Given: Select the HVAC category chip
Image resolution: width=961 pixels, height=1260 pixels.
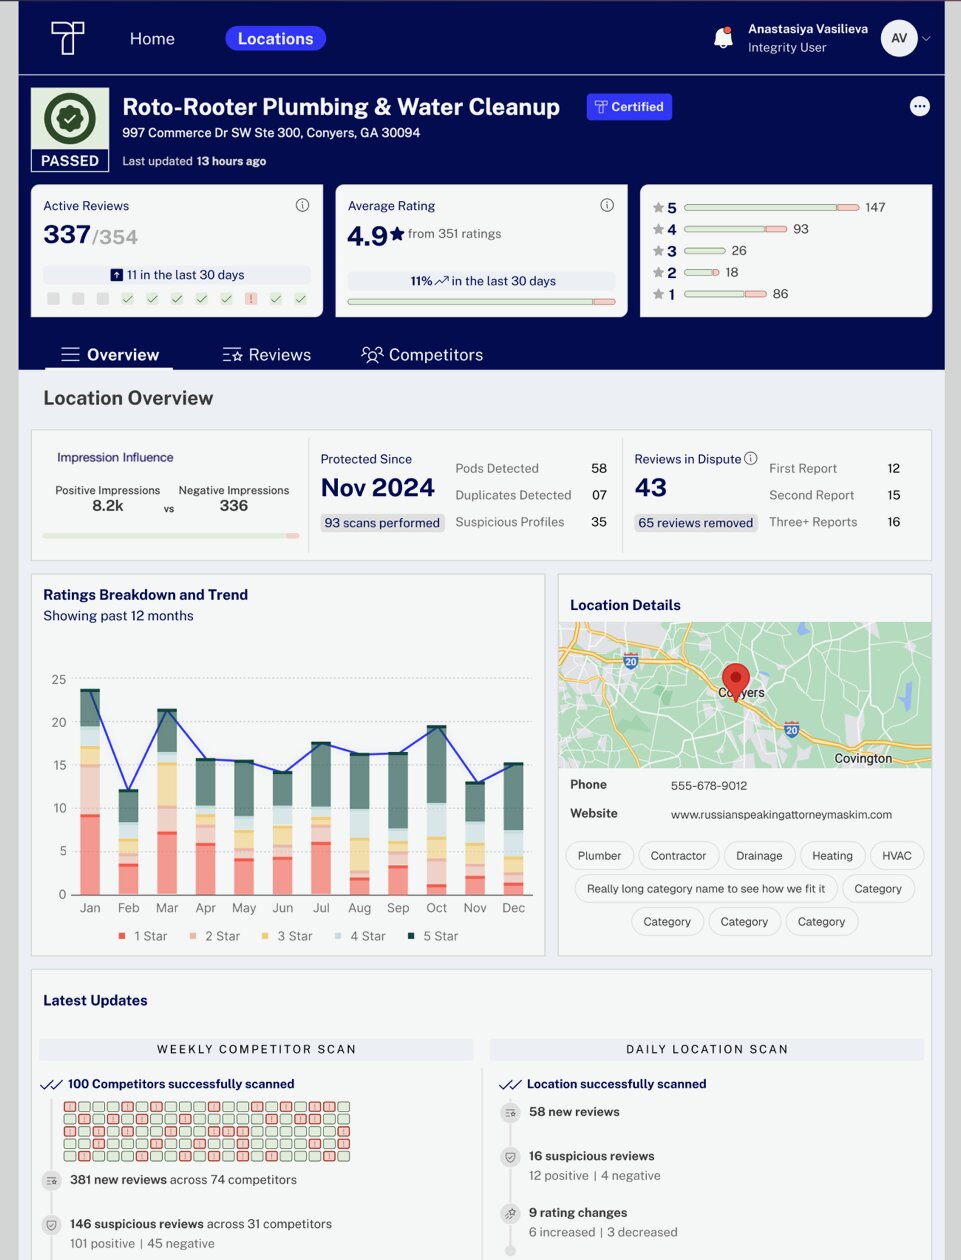Looking at the screenshot, I should click(897, 856).
